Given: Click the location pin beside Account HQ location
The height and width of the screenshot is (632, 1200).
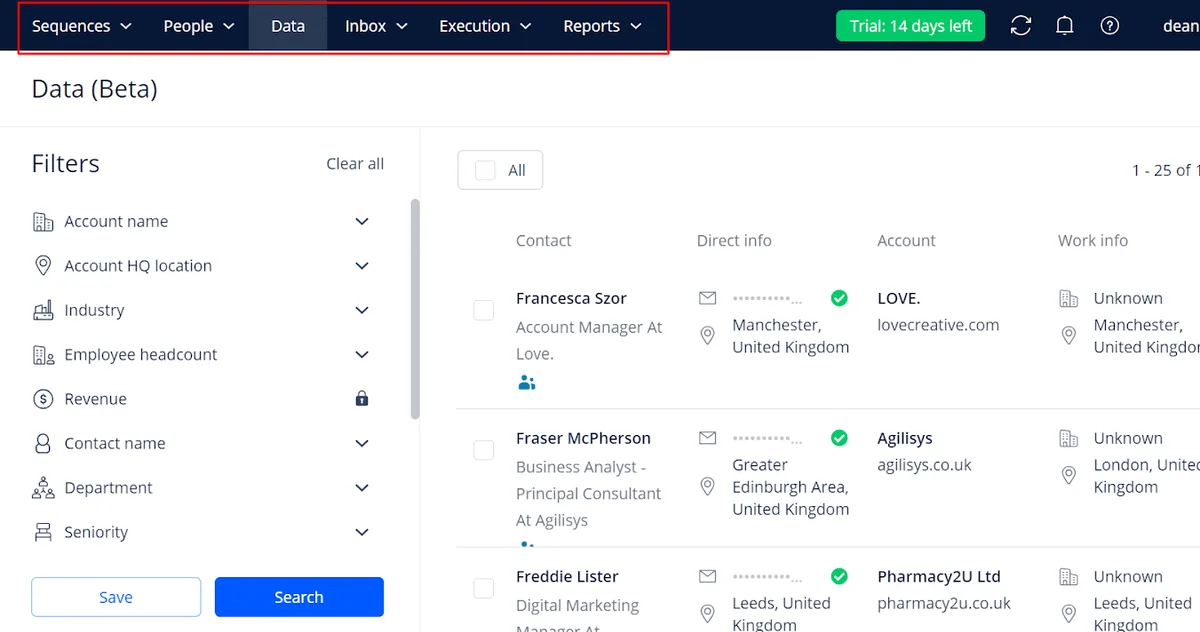Looking at the screenshot, I should click(x=42, y=265).
